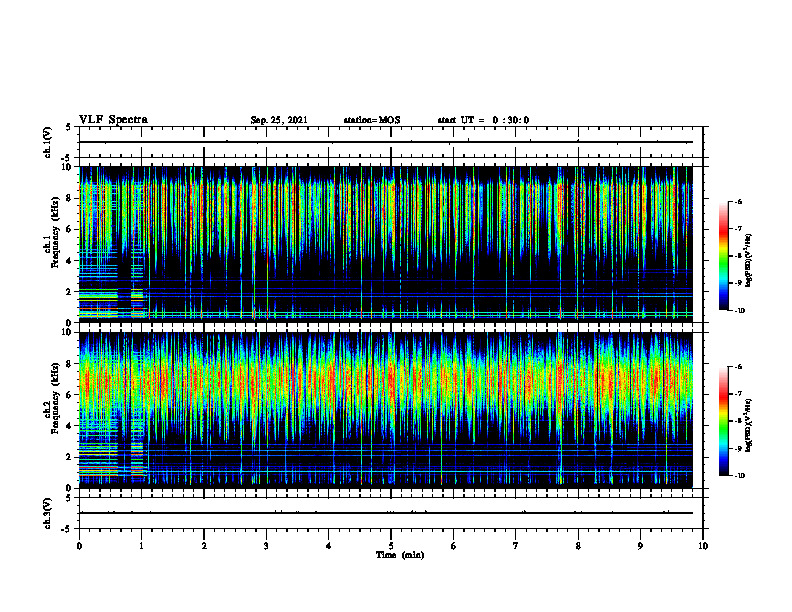This screenshot has width=792, height=612.
Task: Click the ch.3 voltage waveform trace
Action: tap(386, 513)
